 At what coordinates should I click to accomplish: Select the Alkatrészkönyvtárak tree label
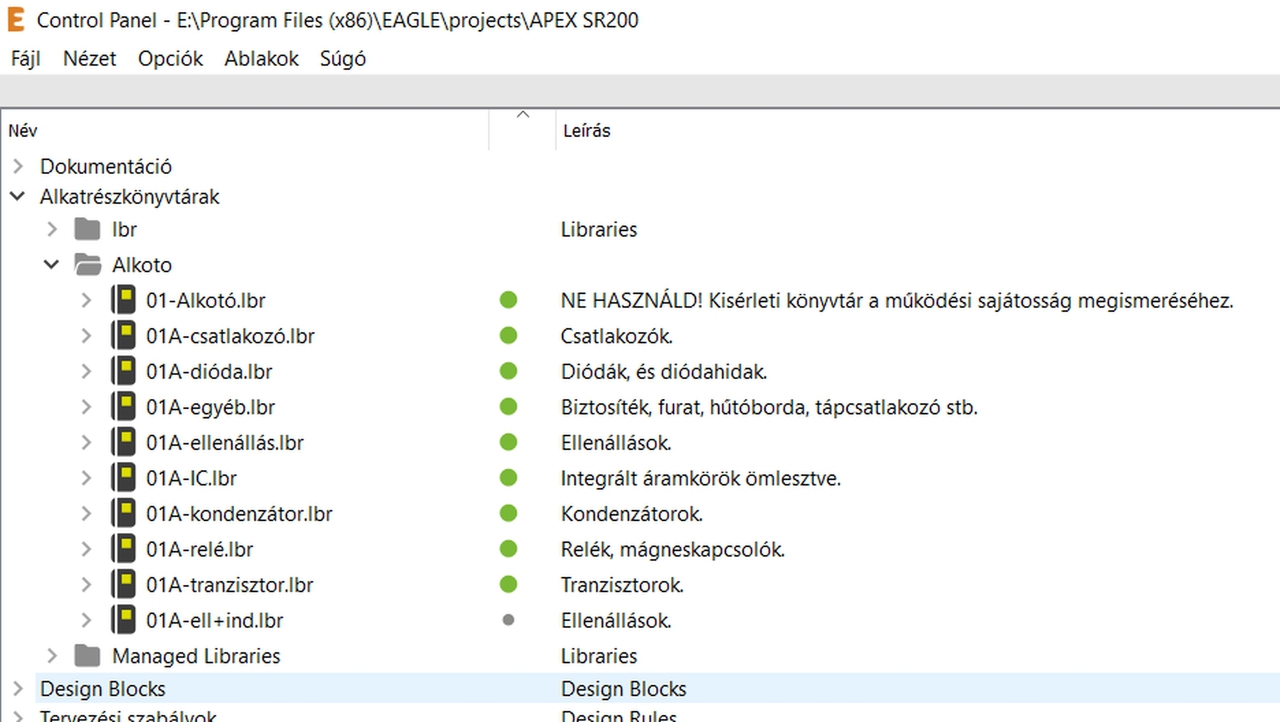[x=130, y=197]
